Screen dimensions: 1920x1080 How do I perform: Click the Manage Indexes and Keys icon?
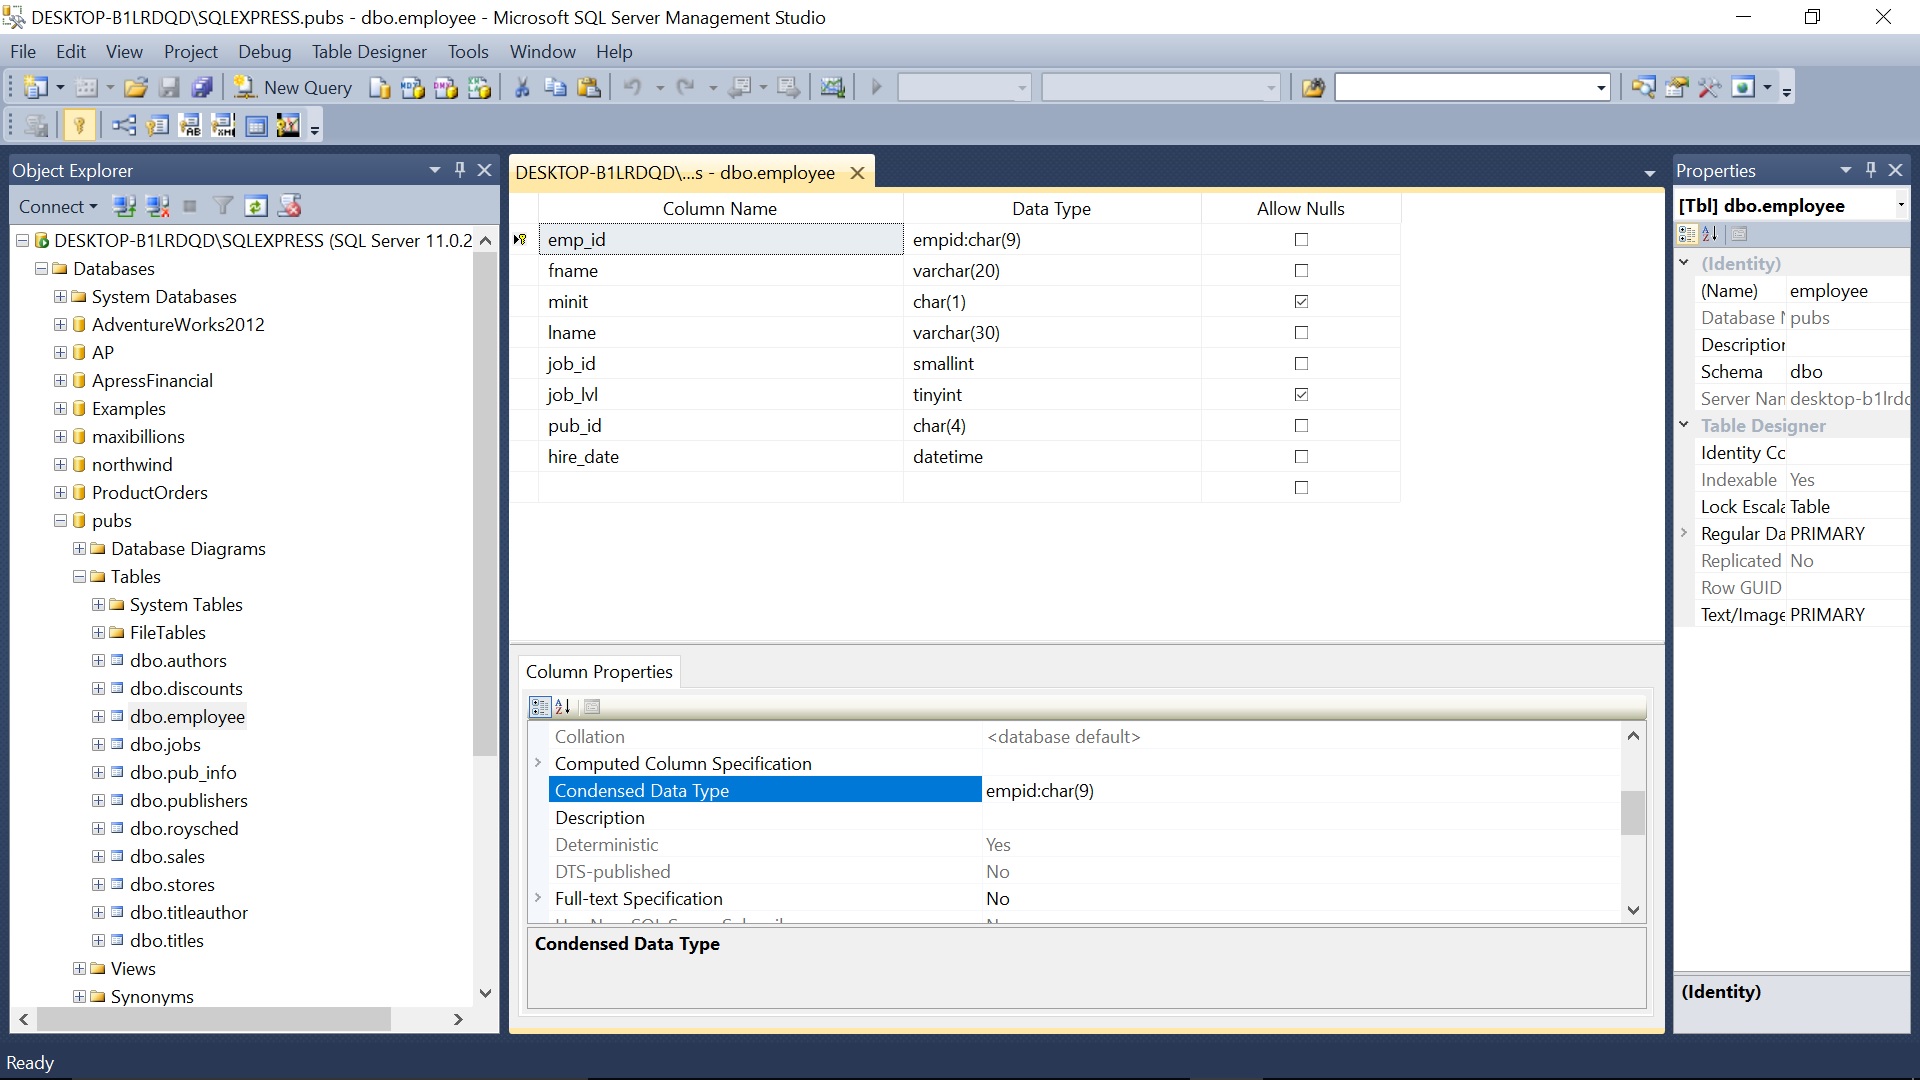(x=157, y=125)
